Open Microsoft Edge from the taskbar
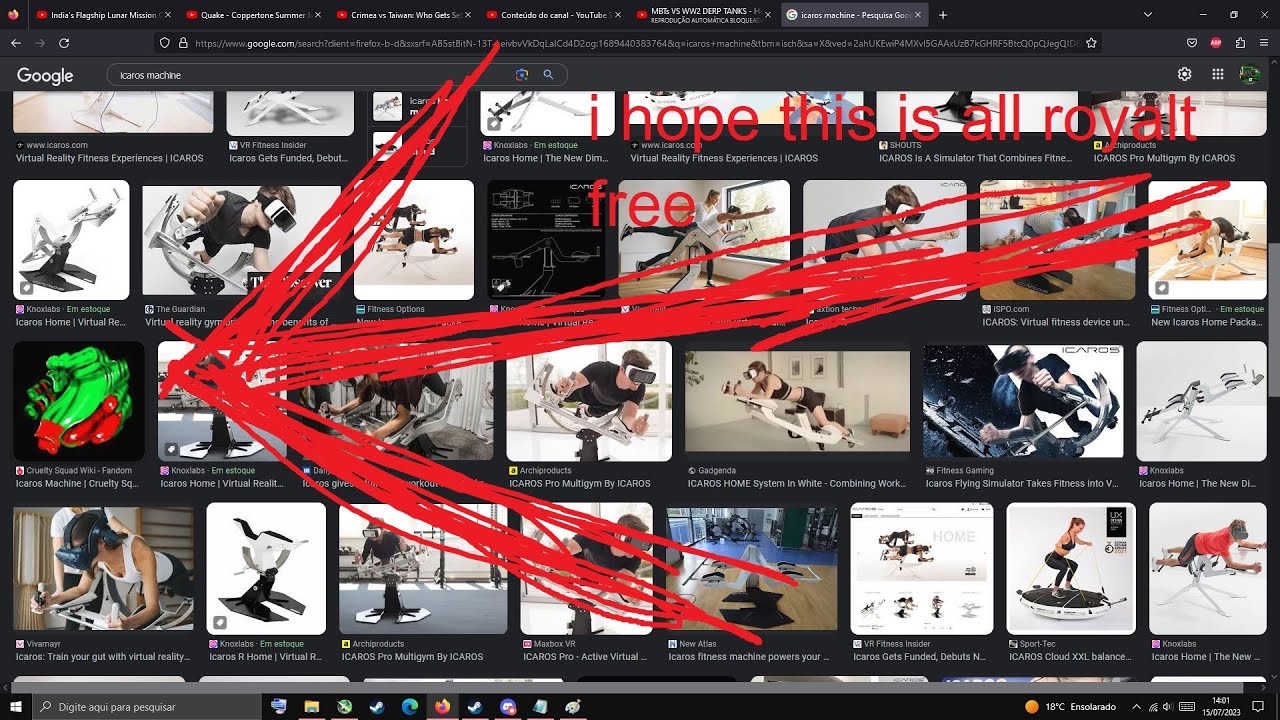Image resolution: width=1280 pixels, height=720 pixels. (409, 706)
